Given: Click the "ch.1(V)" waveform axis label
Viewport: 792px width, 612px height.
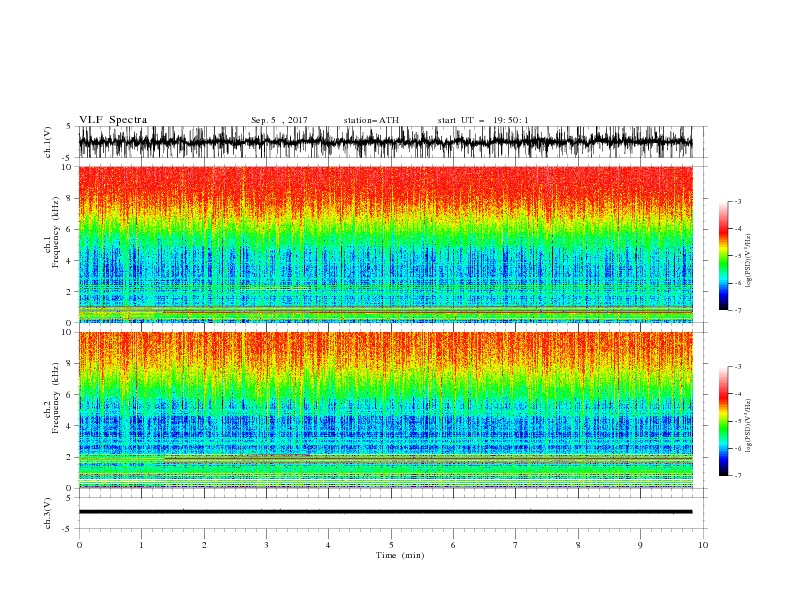Looking at the screenshot, I should click(x=48, y=142).
